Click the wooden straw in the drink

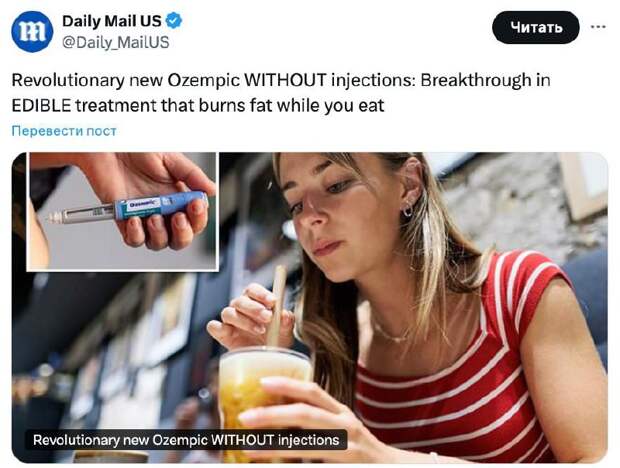pyautogui.click(x=276, y=306)
